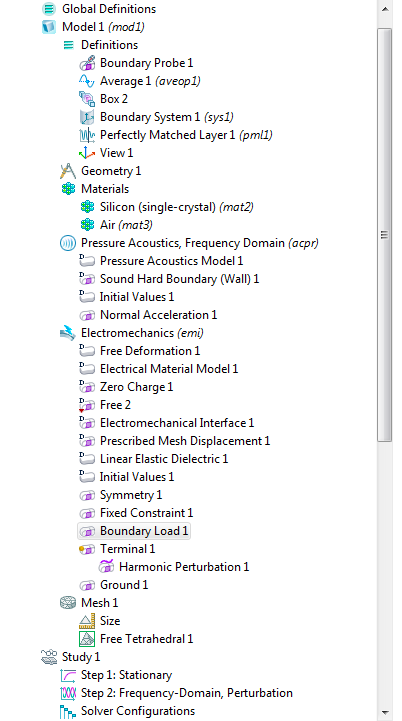
Task: Click the Terminal 1 node icon
Action: click(87, 549)
